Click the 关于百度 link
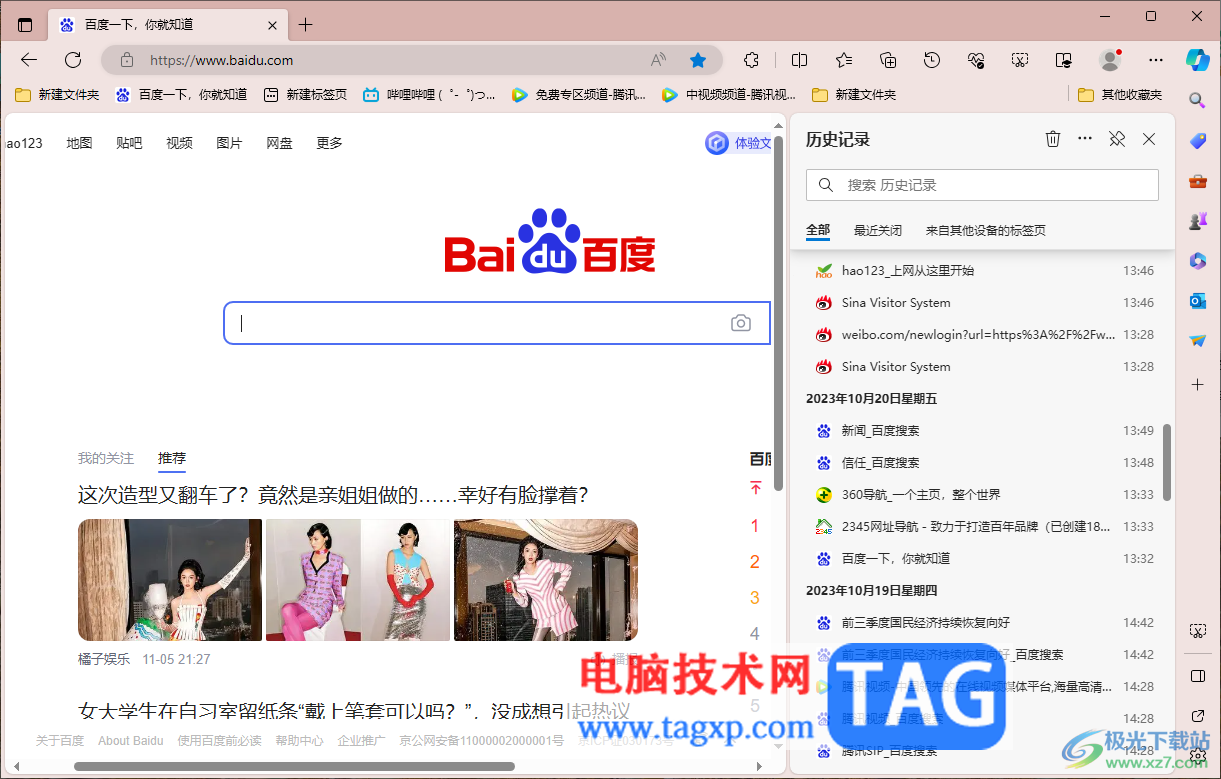 (x=59, y=740)
